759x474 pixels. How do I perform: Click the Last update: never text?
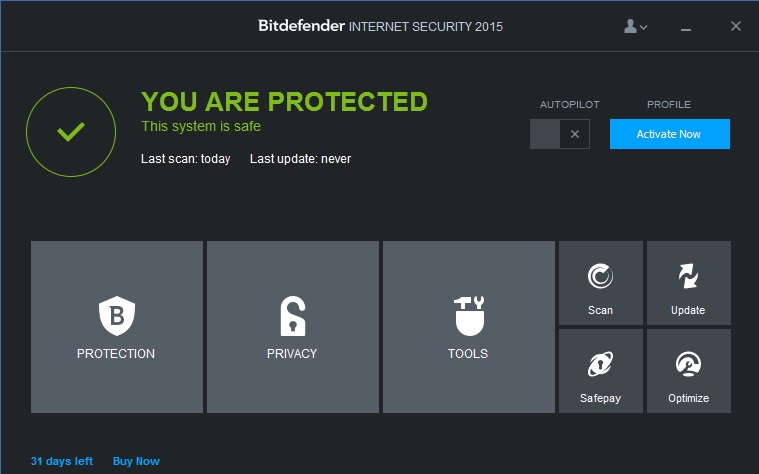pyautogui.click(x=300, y=159)
